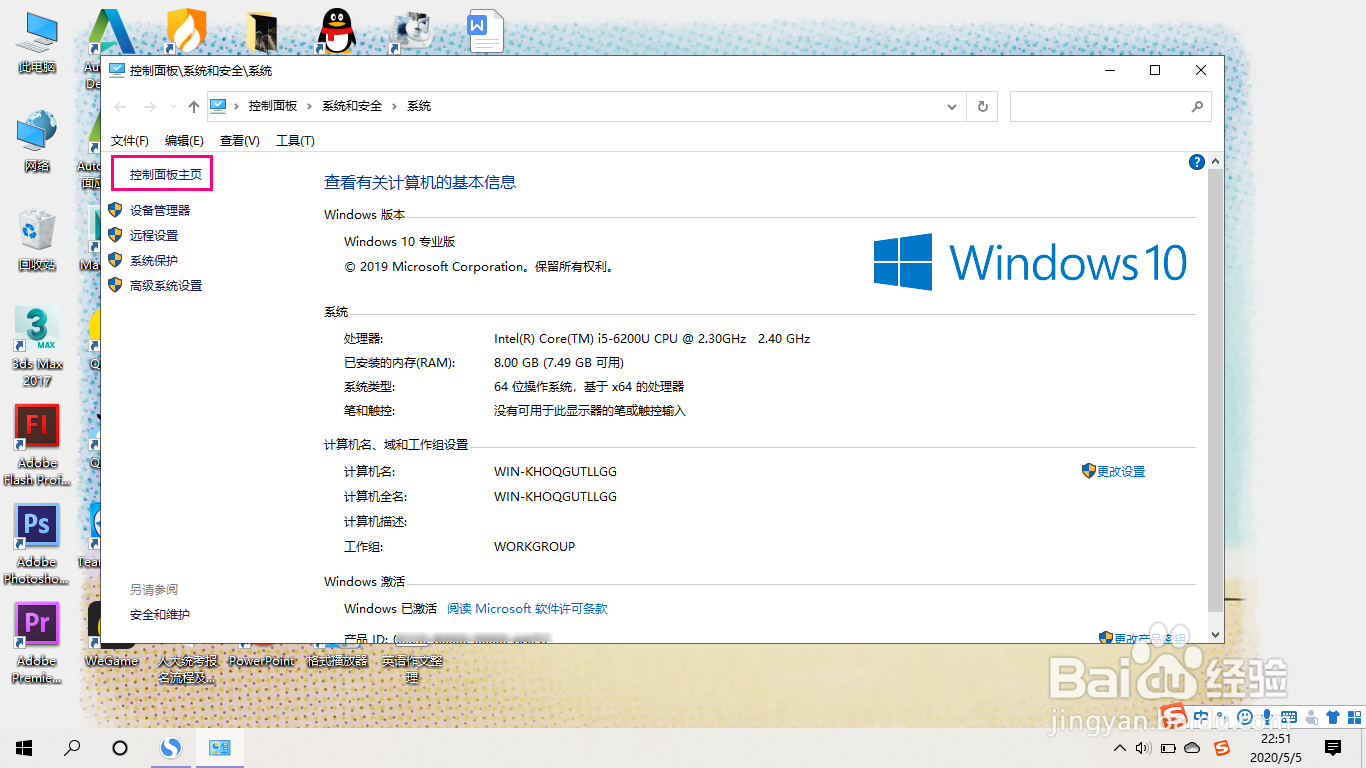The image size is (1366, 768).
Task: Open the Windows Start button
Action: tap(24, 747)
